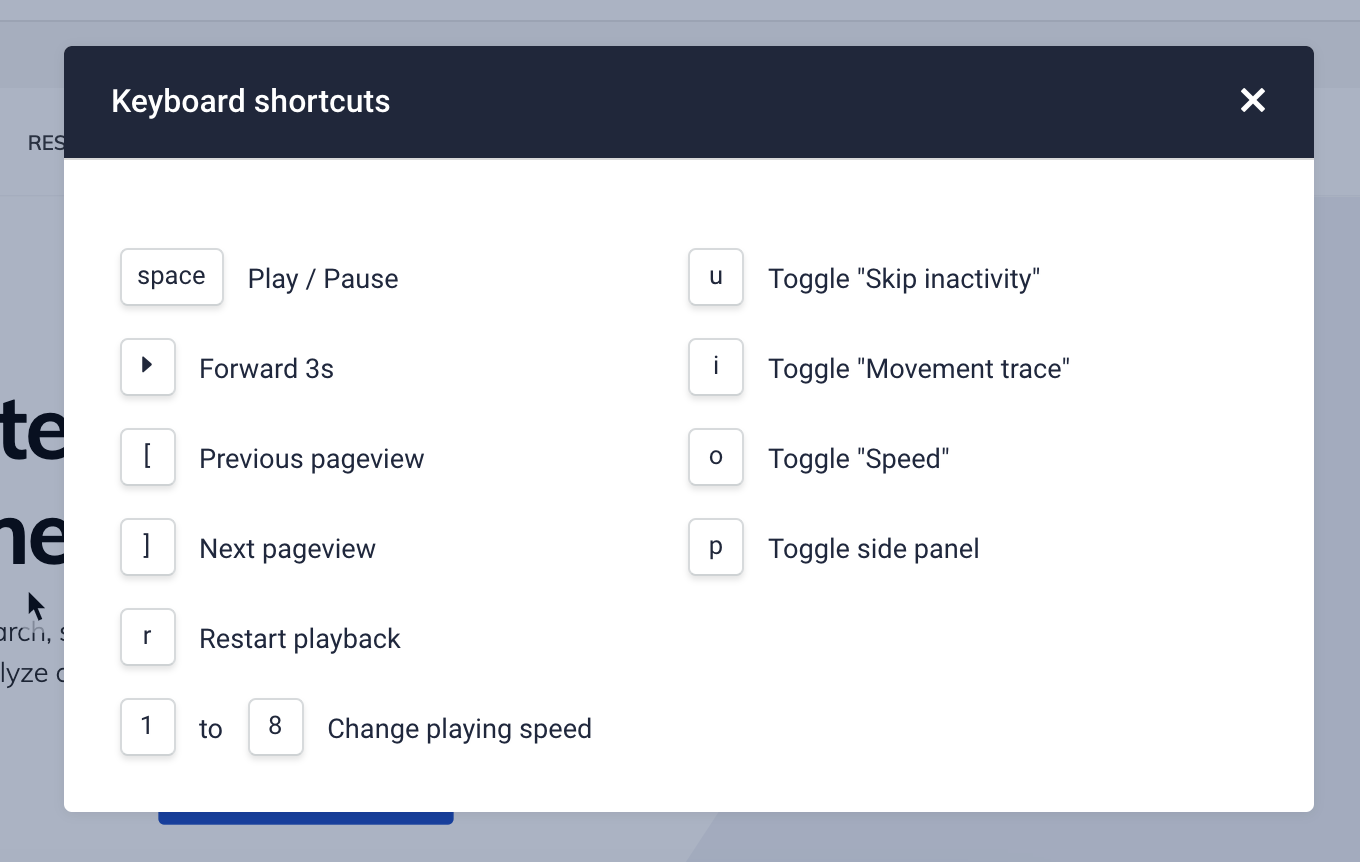Image resolution: width=1360 pixels, height=862 pixels.
Task: Click the "u" key icon
Action: 716,277
